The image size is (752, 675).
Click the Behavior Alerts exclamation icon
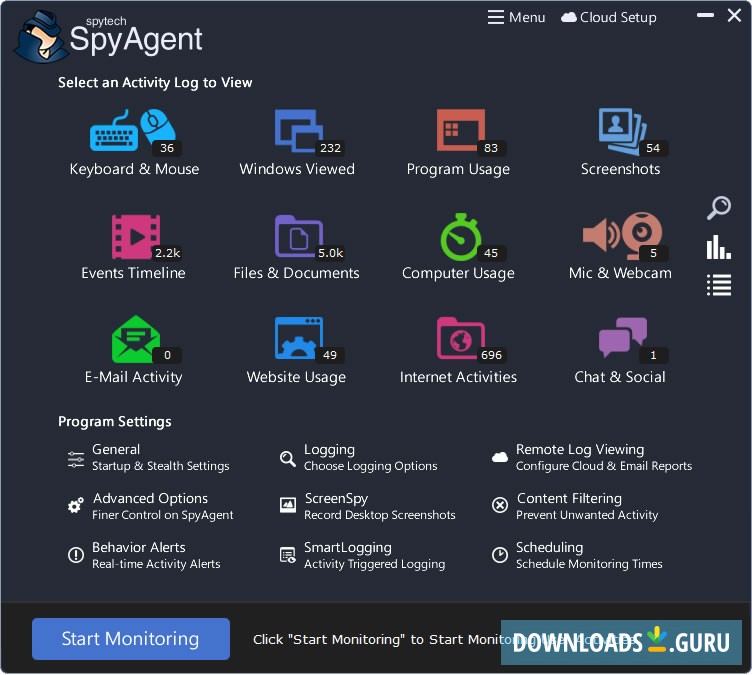[76, 555]
